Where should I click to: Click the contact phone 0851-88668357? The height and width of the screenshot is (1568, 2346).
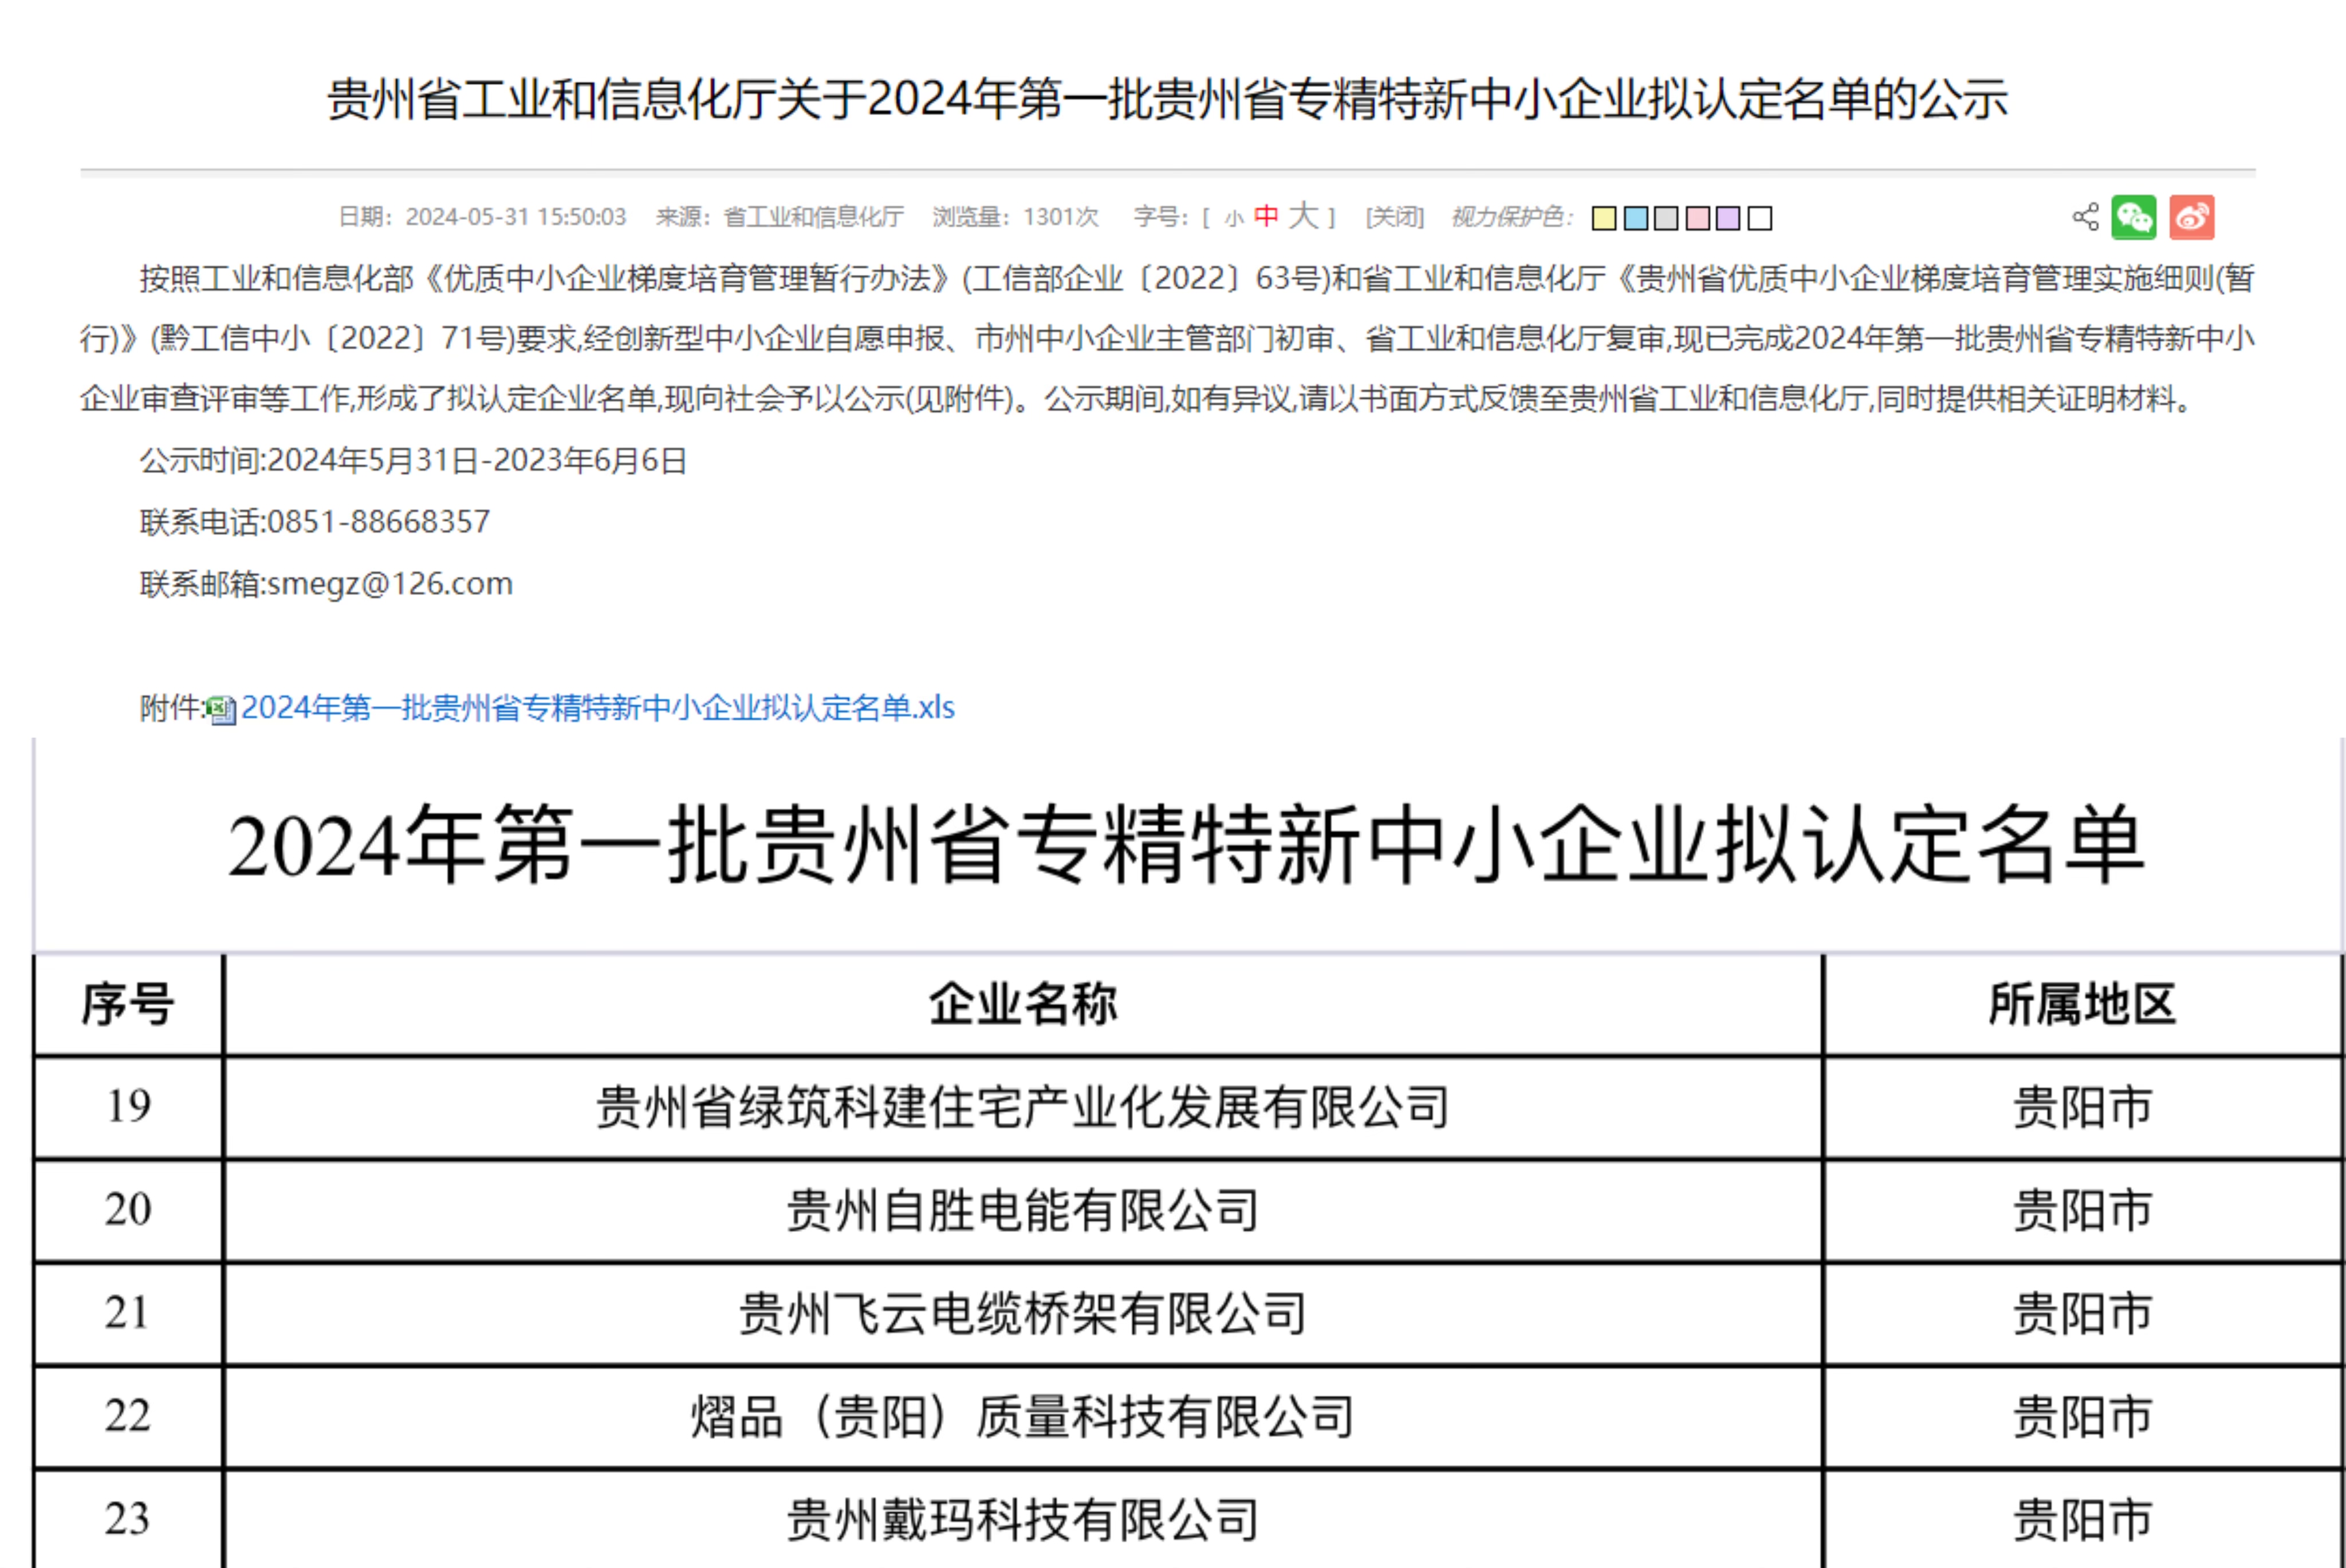click(379, 522)
